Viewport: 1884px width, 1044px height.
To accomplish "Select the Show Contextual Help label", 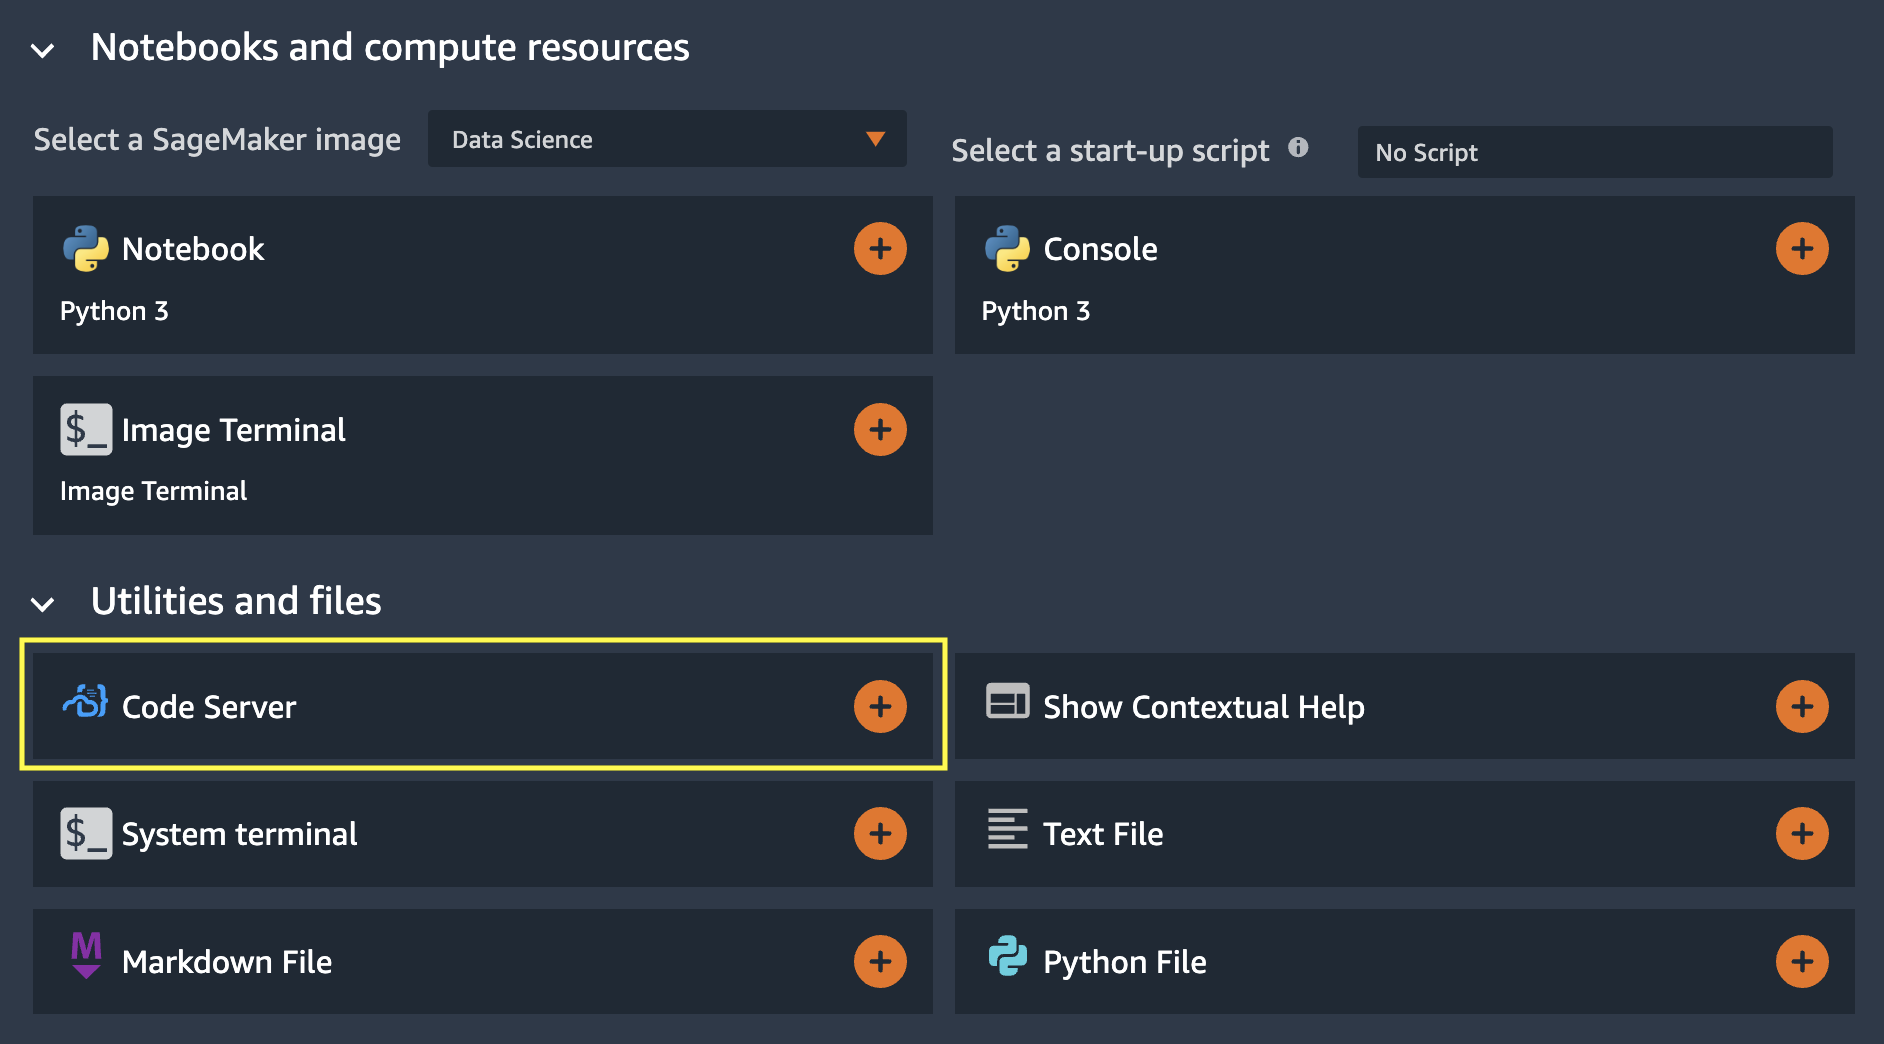I will click(1203, 707).
